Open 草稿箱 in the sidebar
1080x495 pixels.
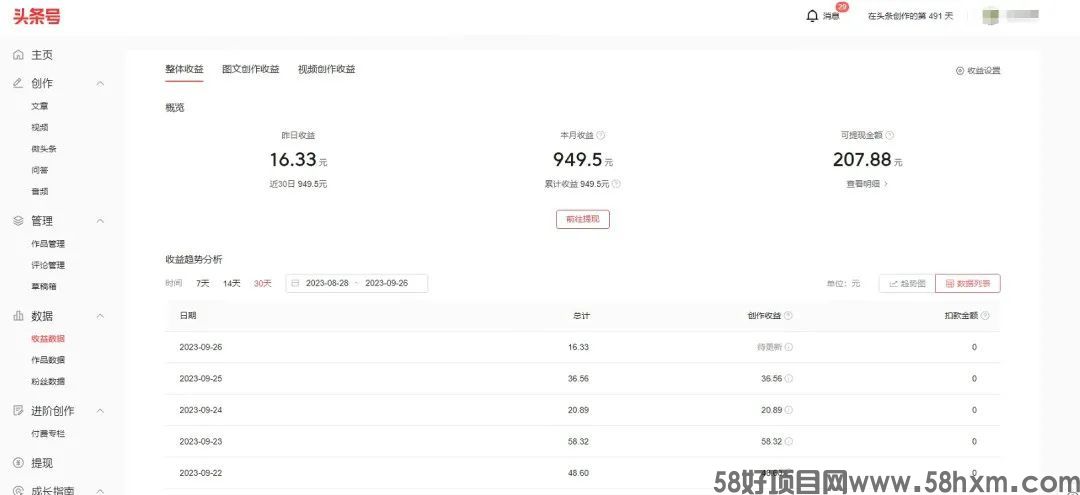[x=43, y=286]
